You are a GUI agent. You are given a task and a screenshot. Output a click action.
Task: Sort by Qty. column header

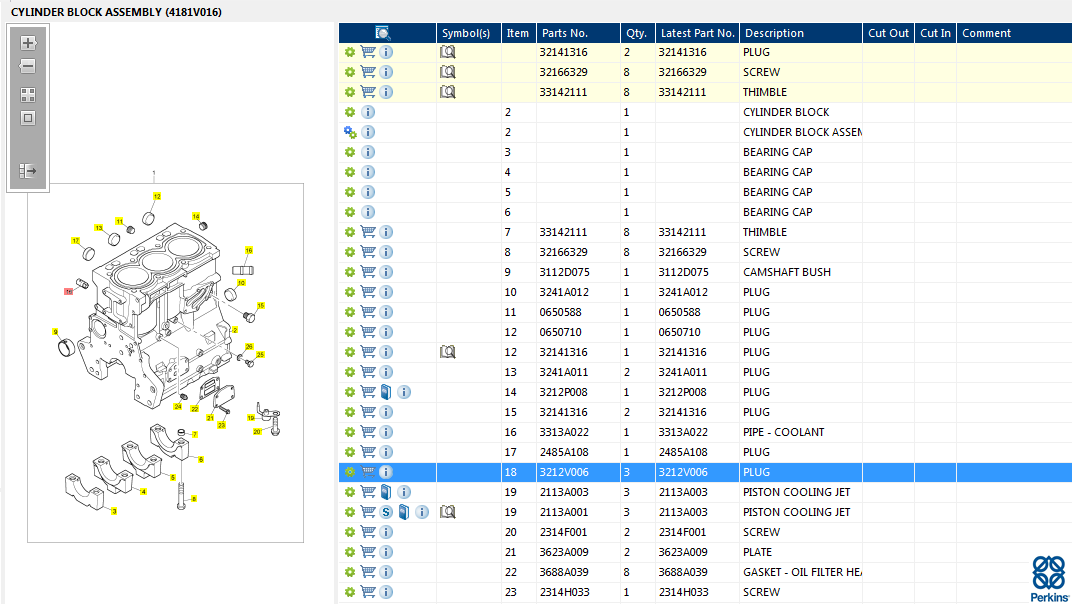[637, 33]
